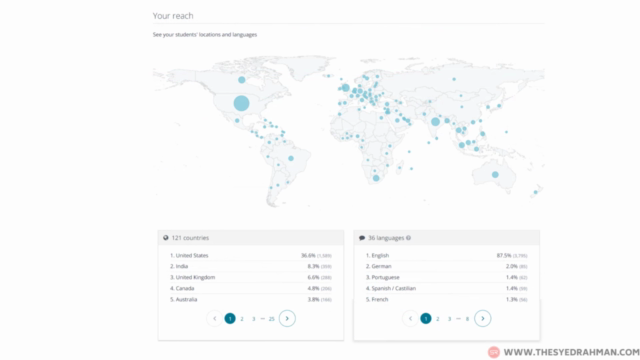Click previous page arrow in languages list
Viewport: 640px width, 360px height.
(410, 318)
